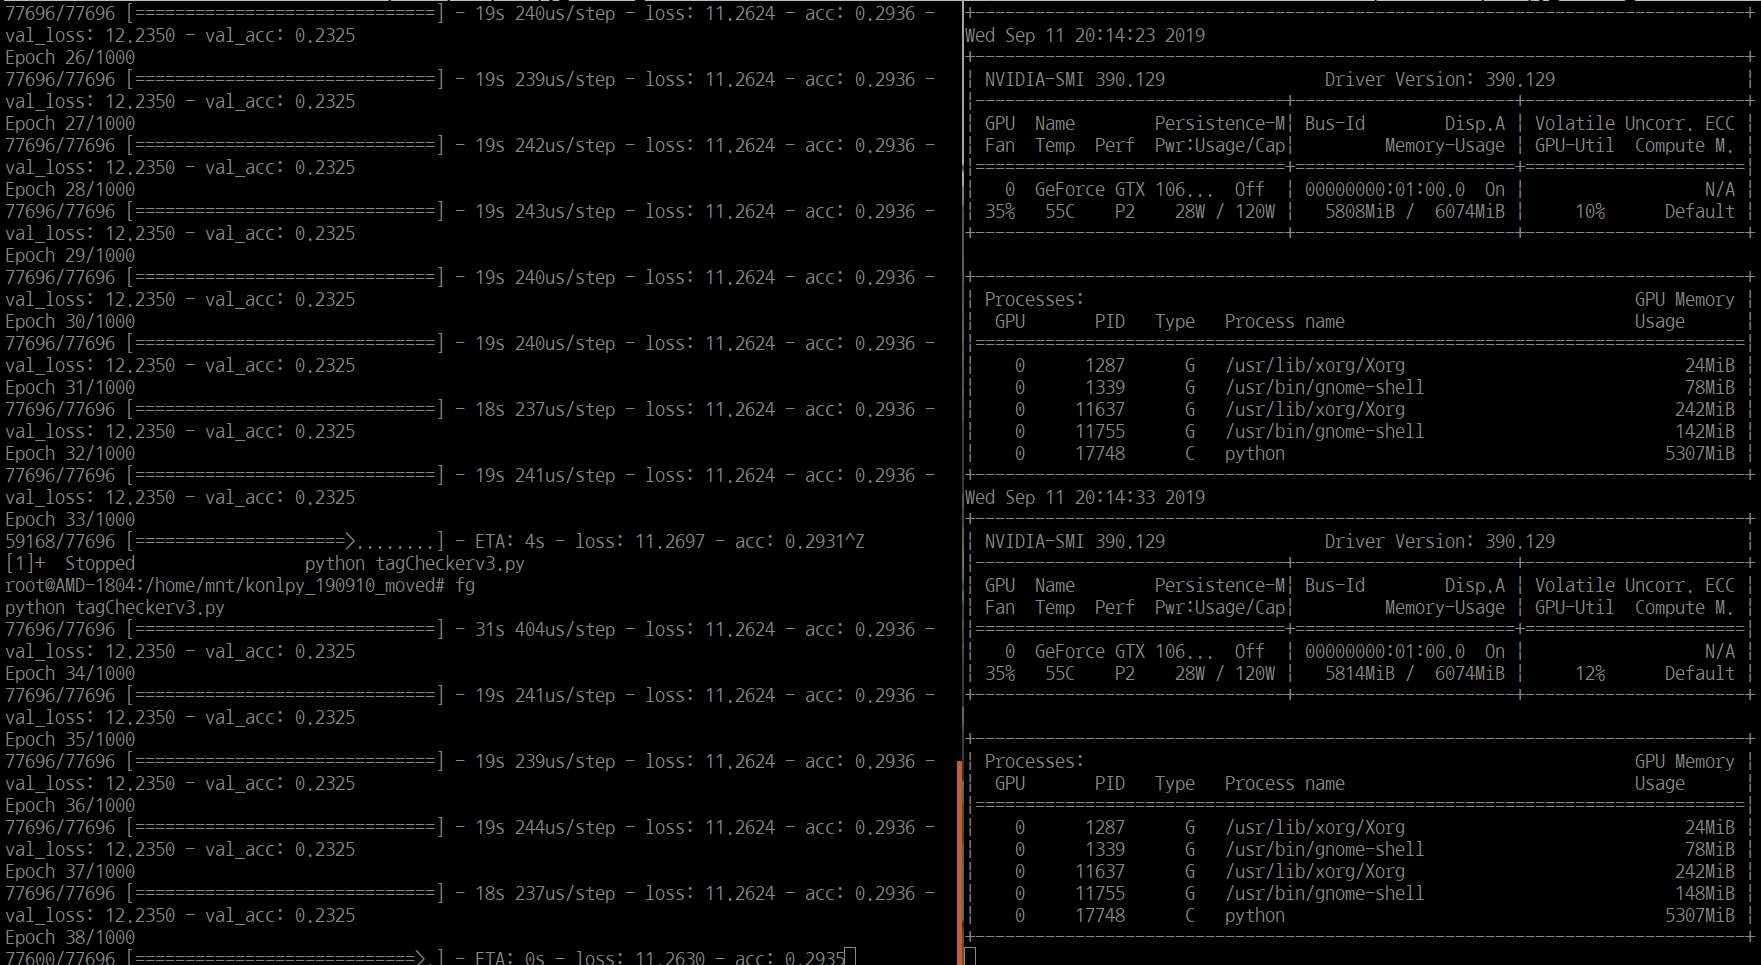This screenshot has width=1761, height=965.
Task: Click the "Epoch 33/1000" line
Action: pyautogui.click(x=70, y=520)
